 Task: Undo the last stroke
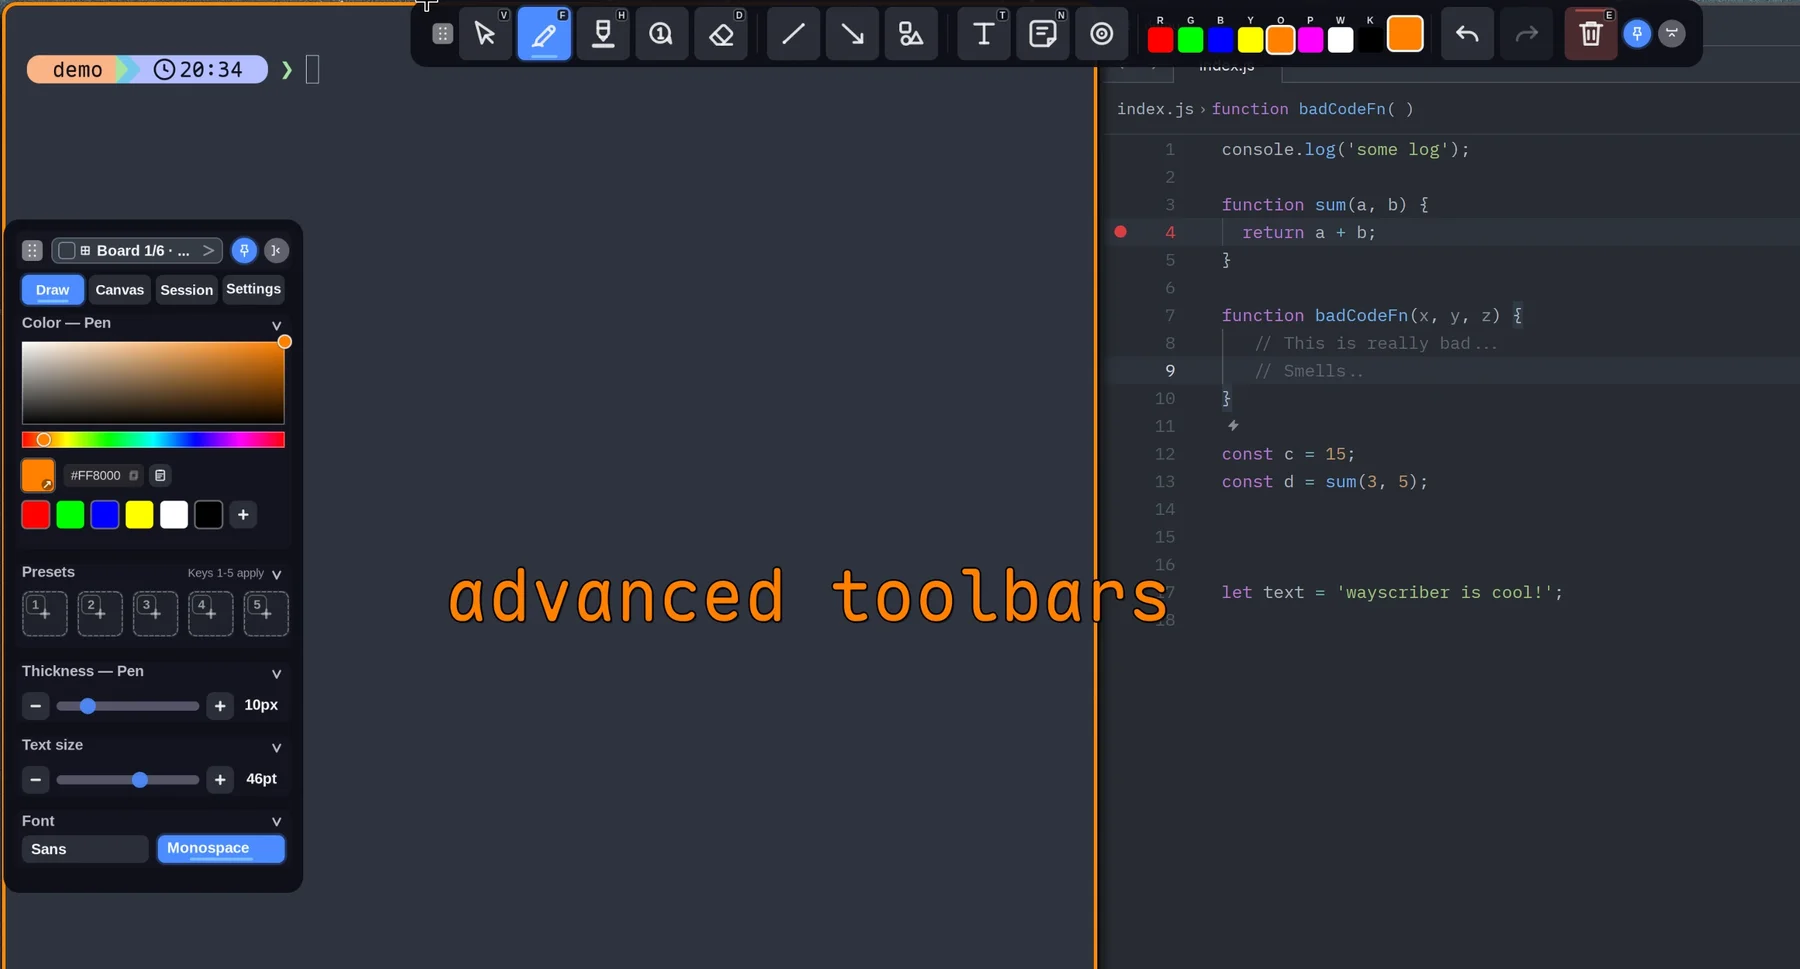coord(1467,34)
